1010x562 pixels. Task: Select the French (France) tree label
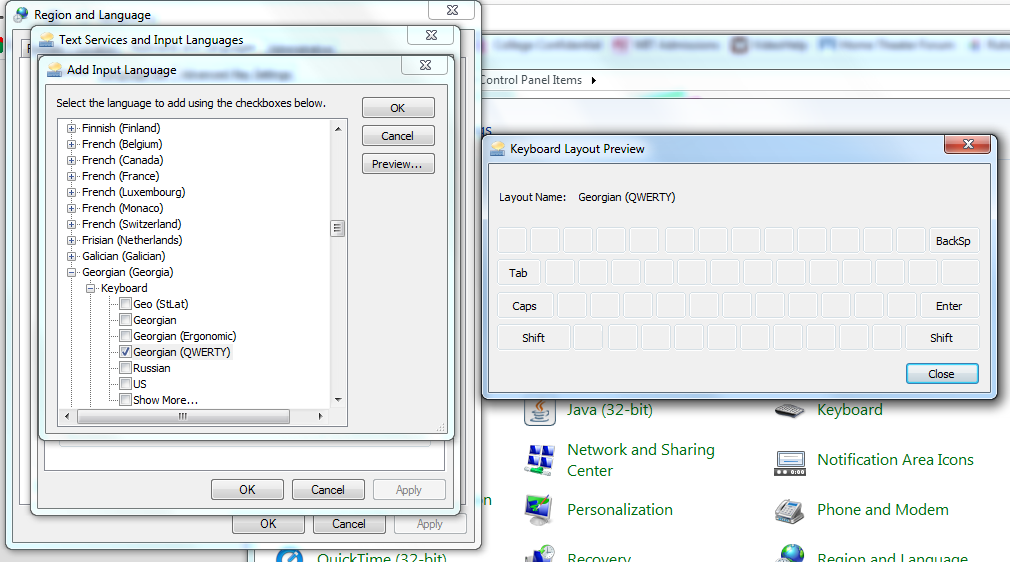pyautogui.click(x=120, y=176)
